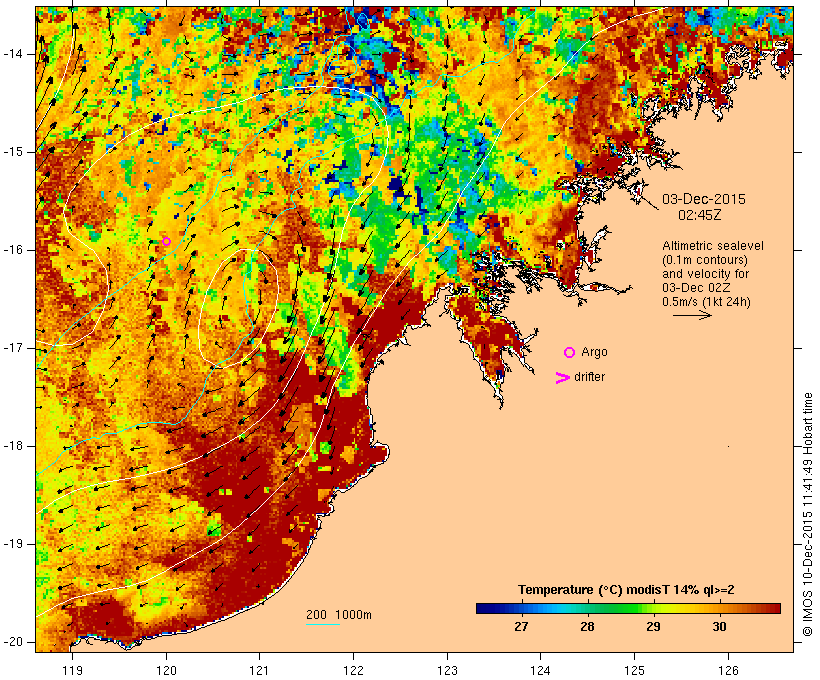This screenshot has width=820, height=680.
Task: Click the '123' longitude axis label
Action: (447, 670)
